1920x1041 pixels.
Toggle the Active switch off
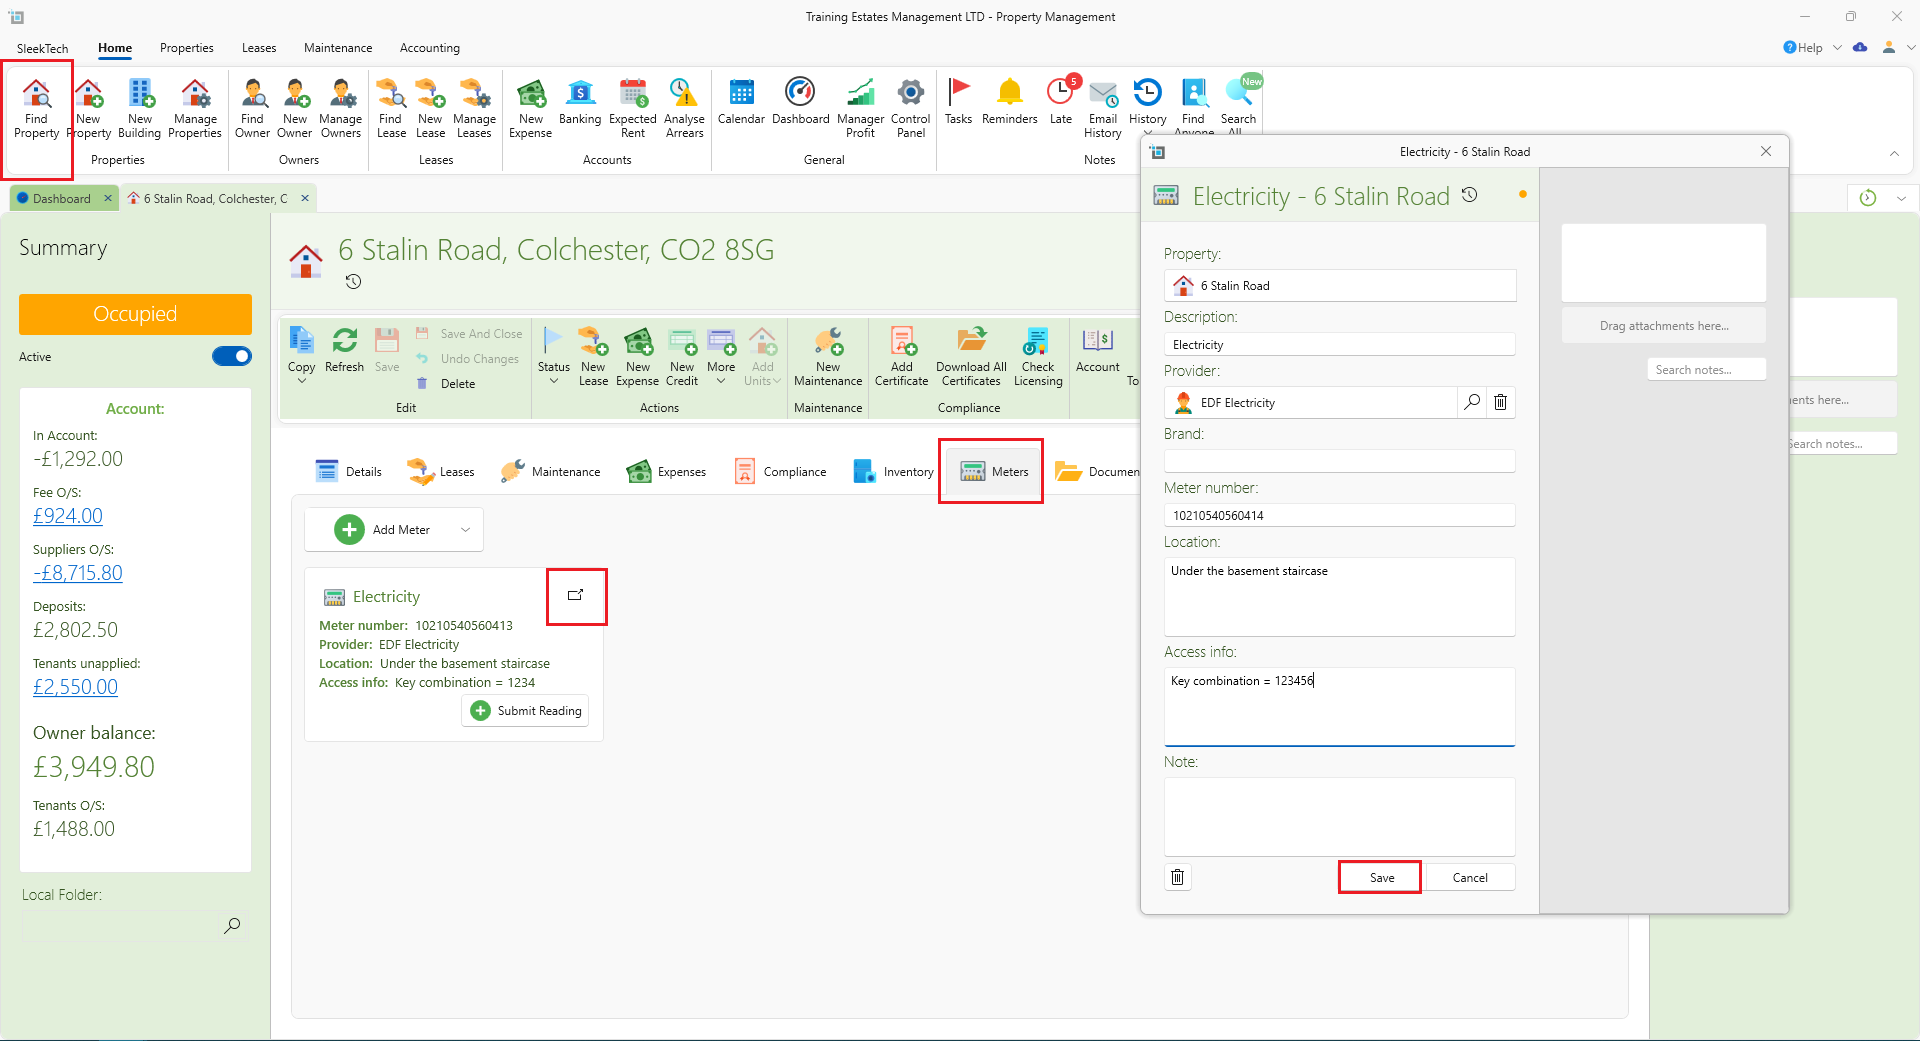tap(232, 356)
